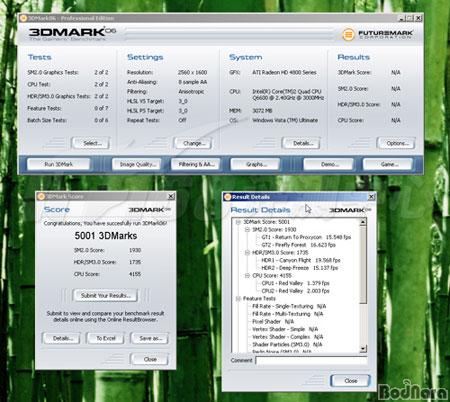450x402 pixels.
Task: Click the Anti-Aliasing 8 sample AA value
Action: tap(192, 82)
